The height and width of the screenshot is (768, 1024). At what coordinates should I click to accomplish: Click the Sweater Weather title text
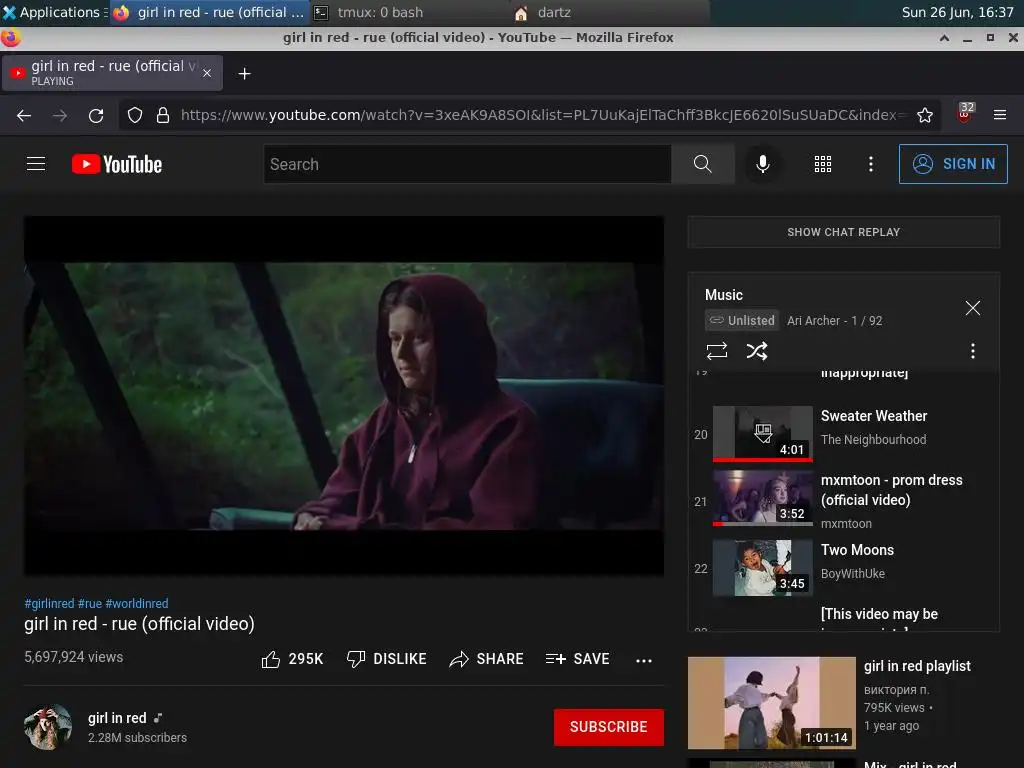[x=874, y=416]
